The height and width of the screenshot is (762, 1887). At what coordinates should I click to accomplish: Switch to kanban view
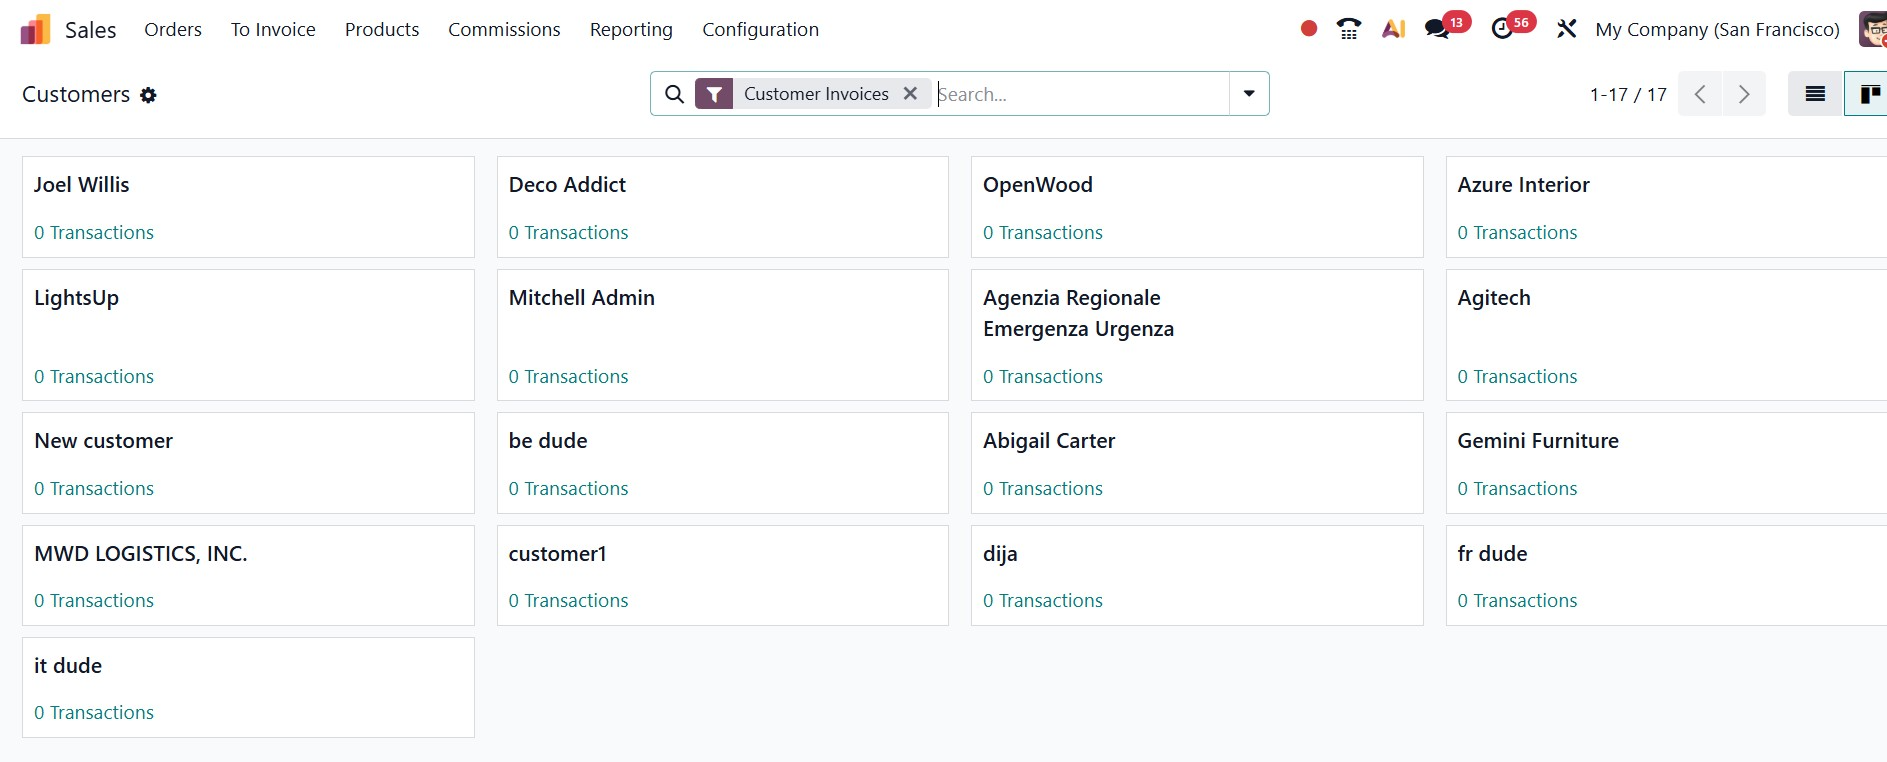click(x=1868, y=94)
